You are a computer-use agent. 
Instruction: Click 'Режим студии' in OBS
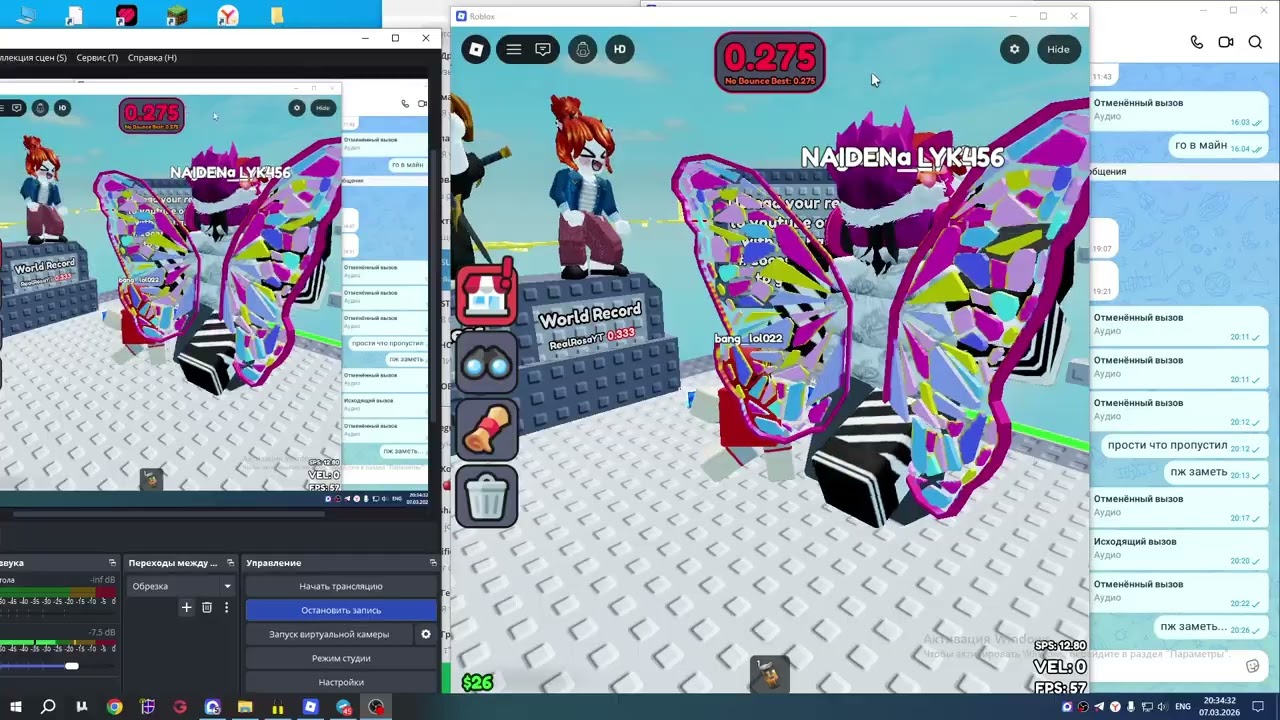click(341, 658)
